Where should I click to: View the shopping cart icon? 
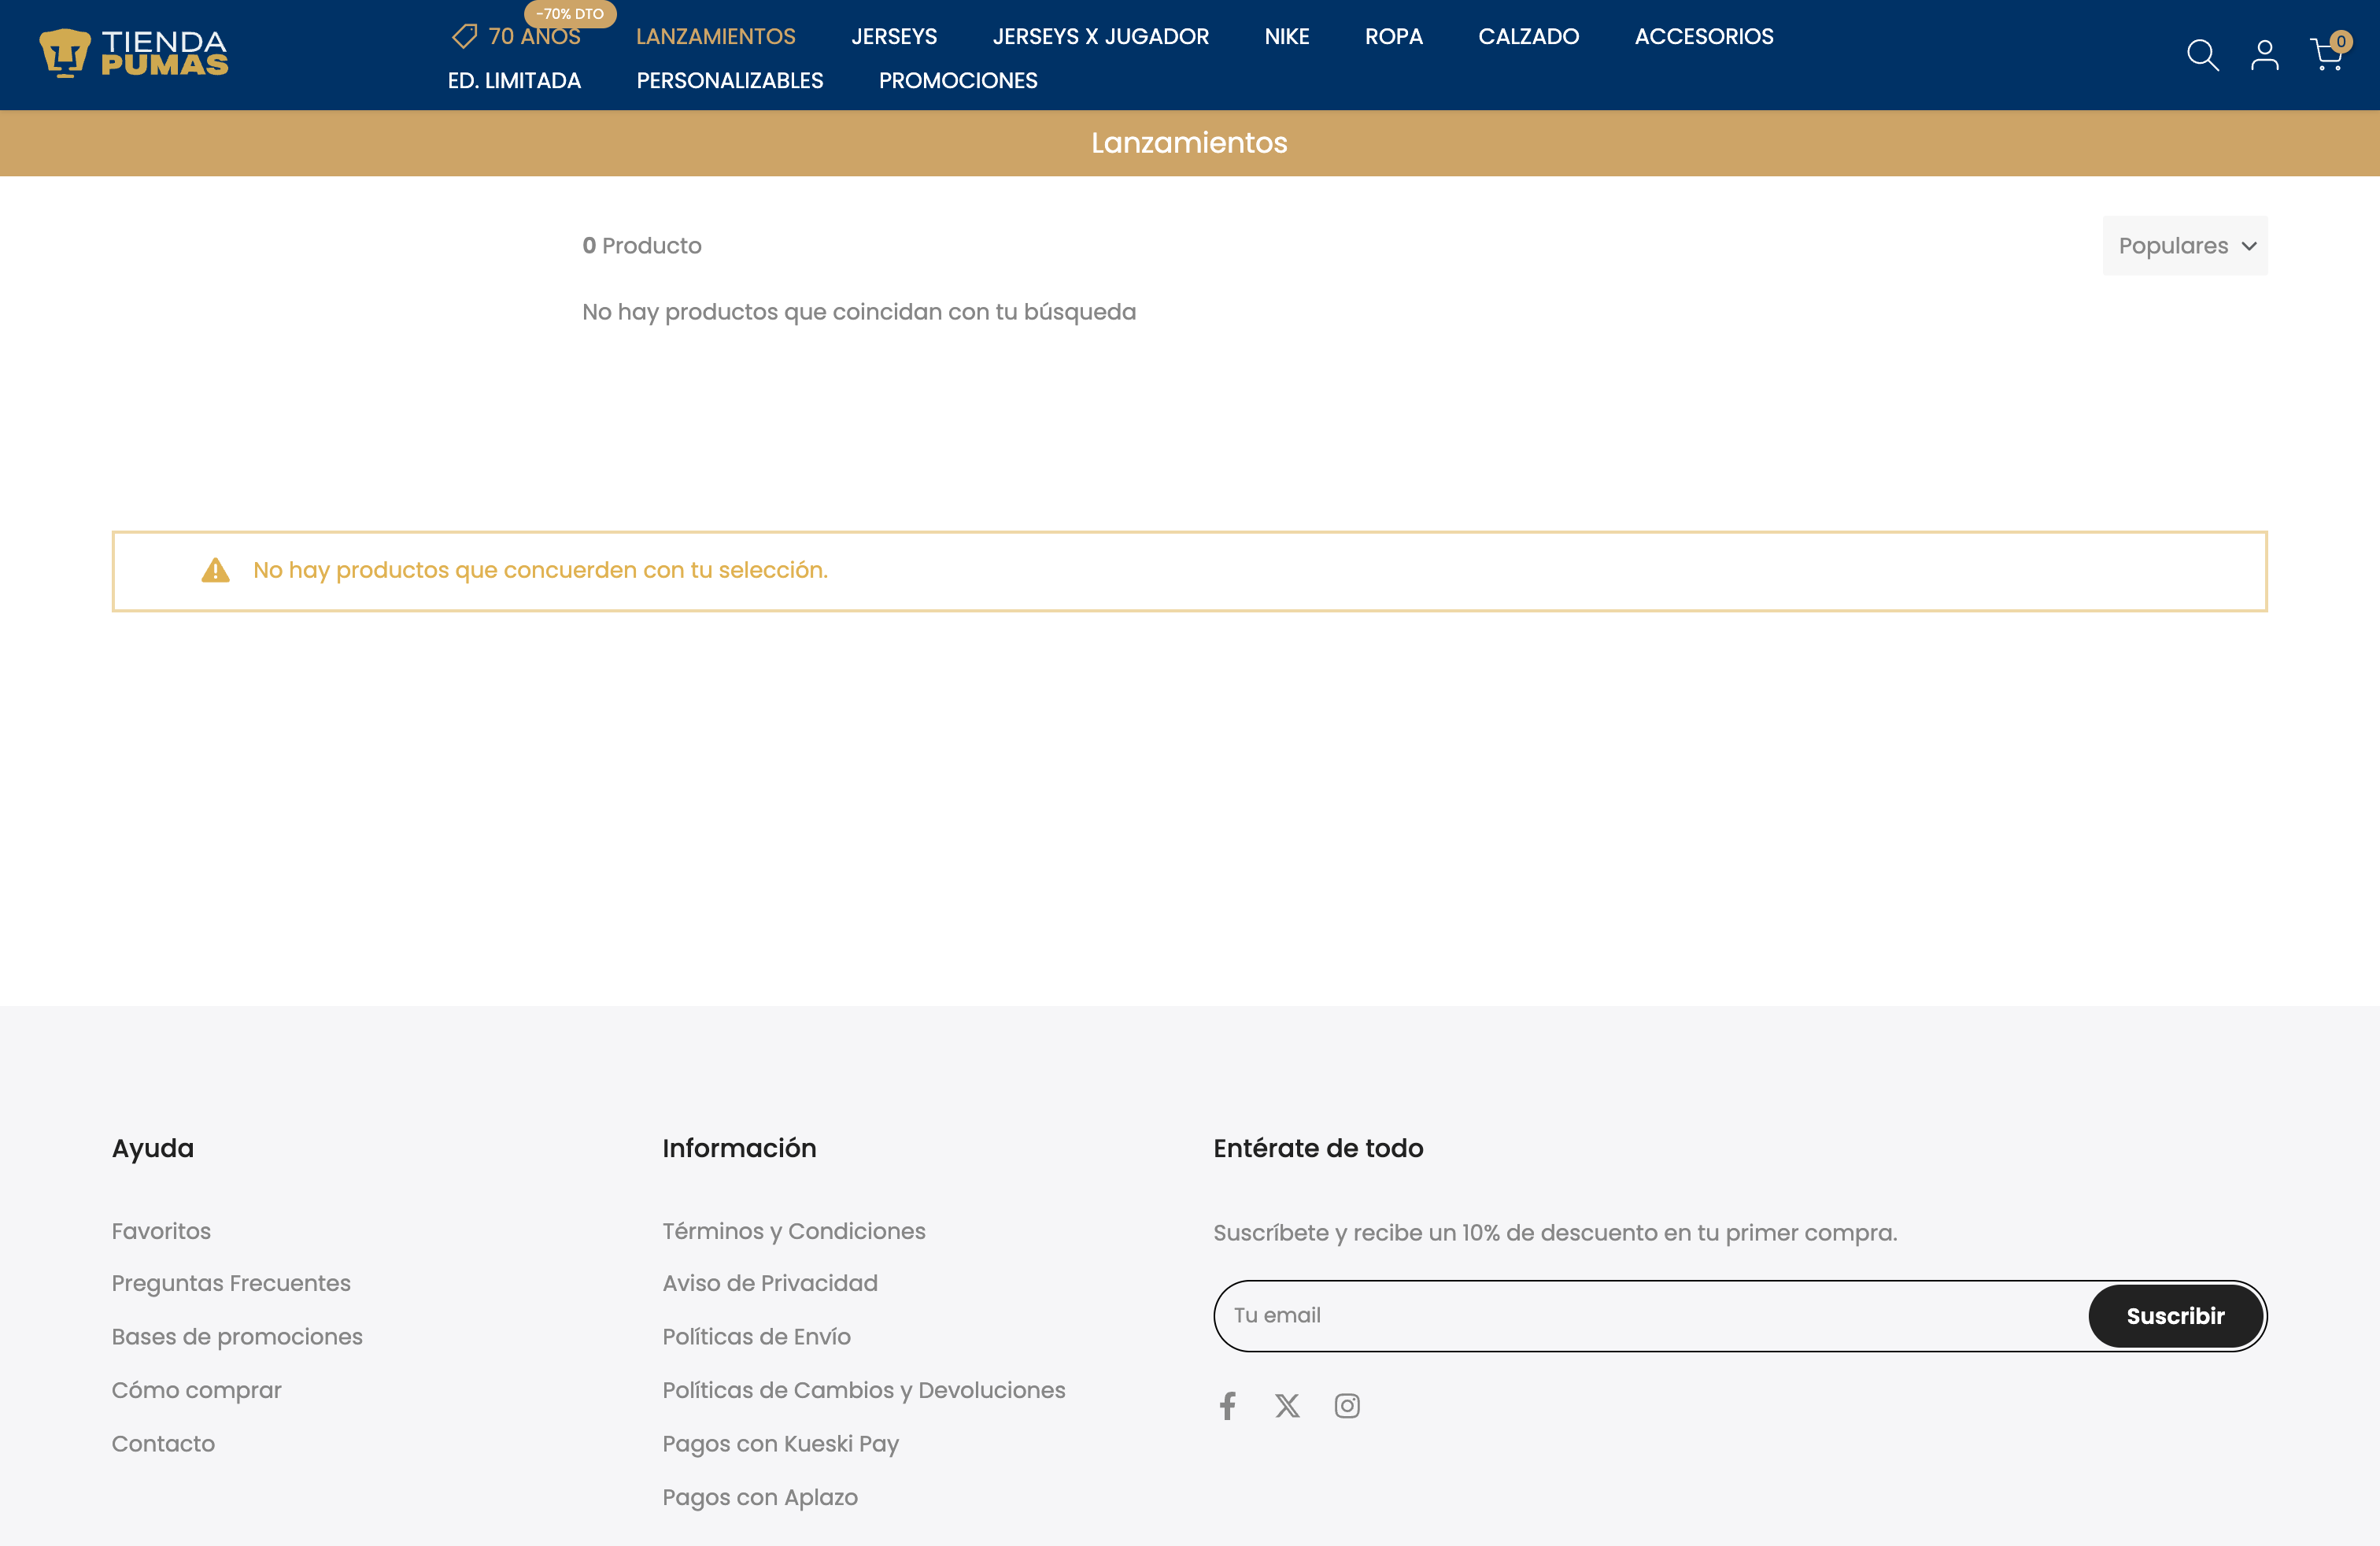pyautogui.click(x=2327, y=57)
